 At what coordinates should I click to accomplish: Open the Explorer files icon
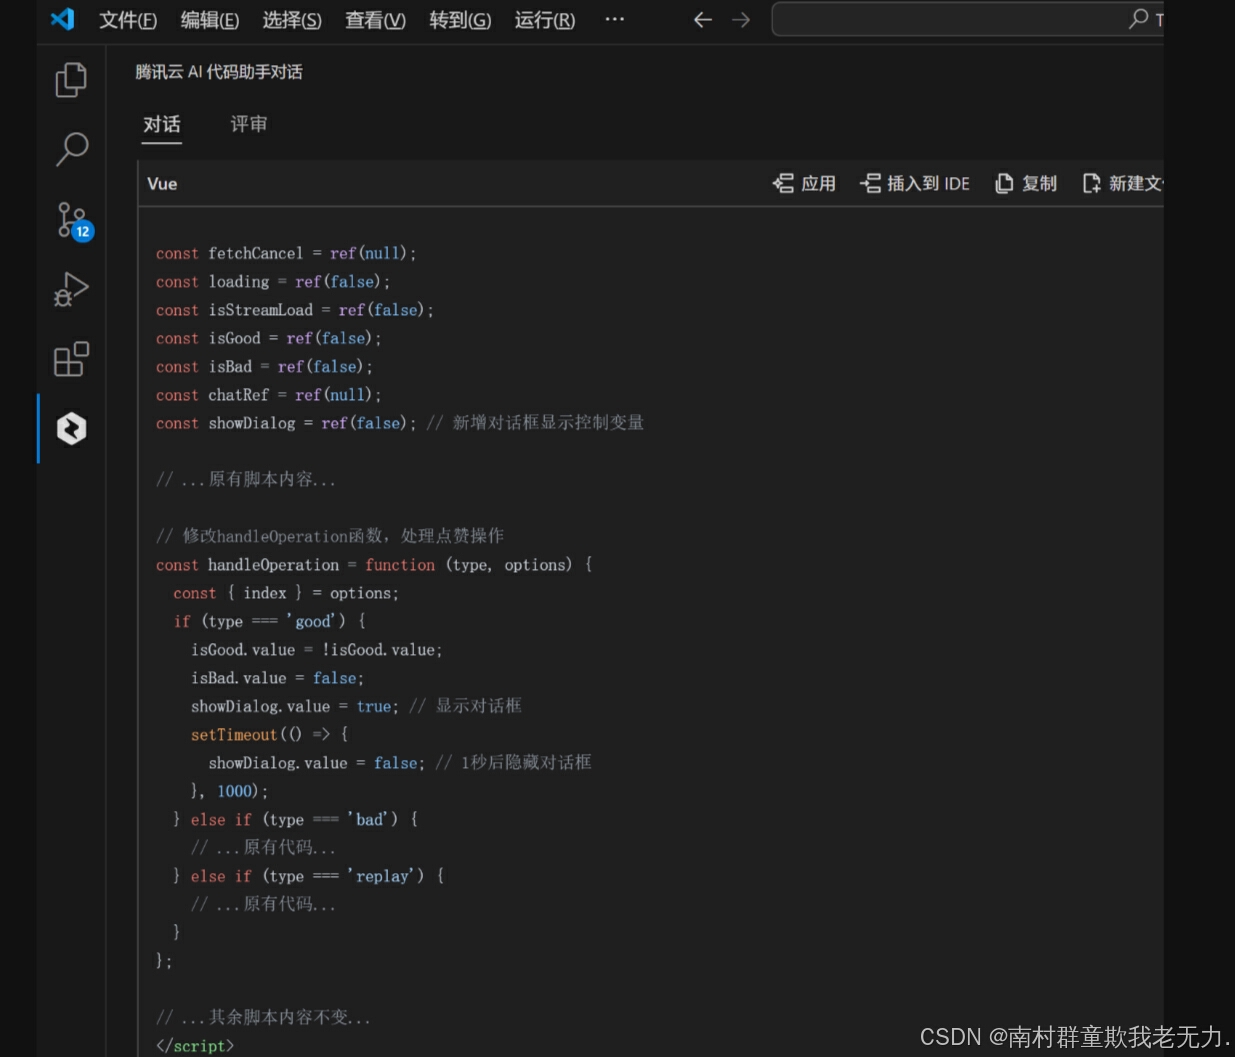(71, 80)
